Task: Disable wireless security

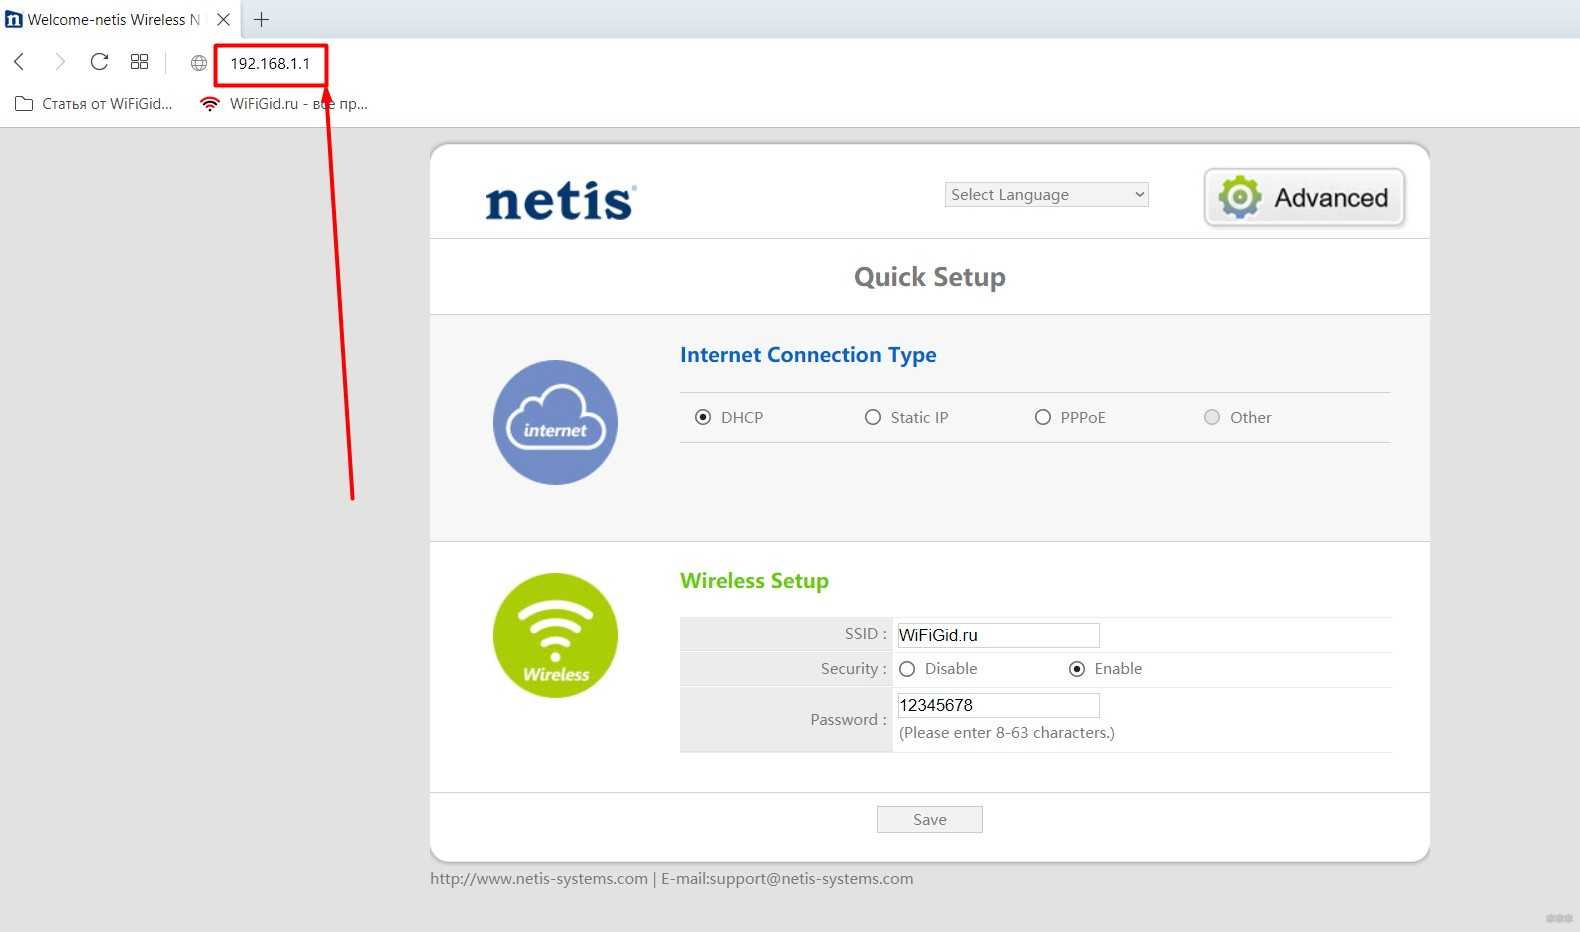Action: click(907, 669)
